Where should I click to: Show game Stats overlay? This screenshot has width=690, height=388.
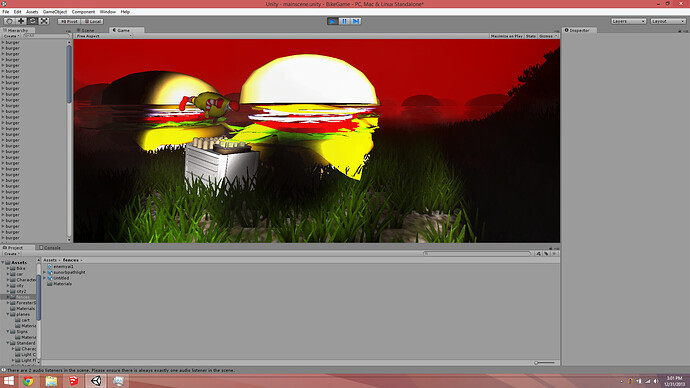pyautogui.click(x=531, y=36)
